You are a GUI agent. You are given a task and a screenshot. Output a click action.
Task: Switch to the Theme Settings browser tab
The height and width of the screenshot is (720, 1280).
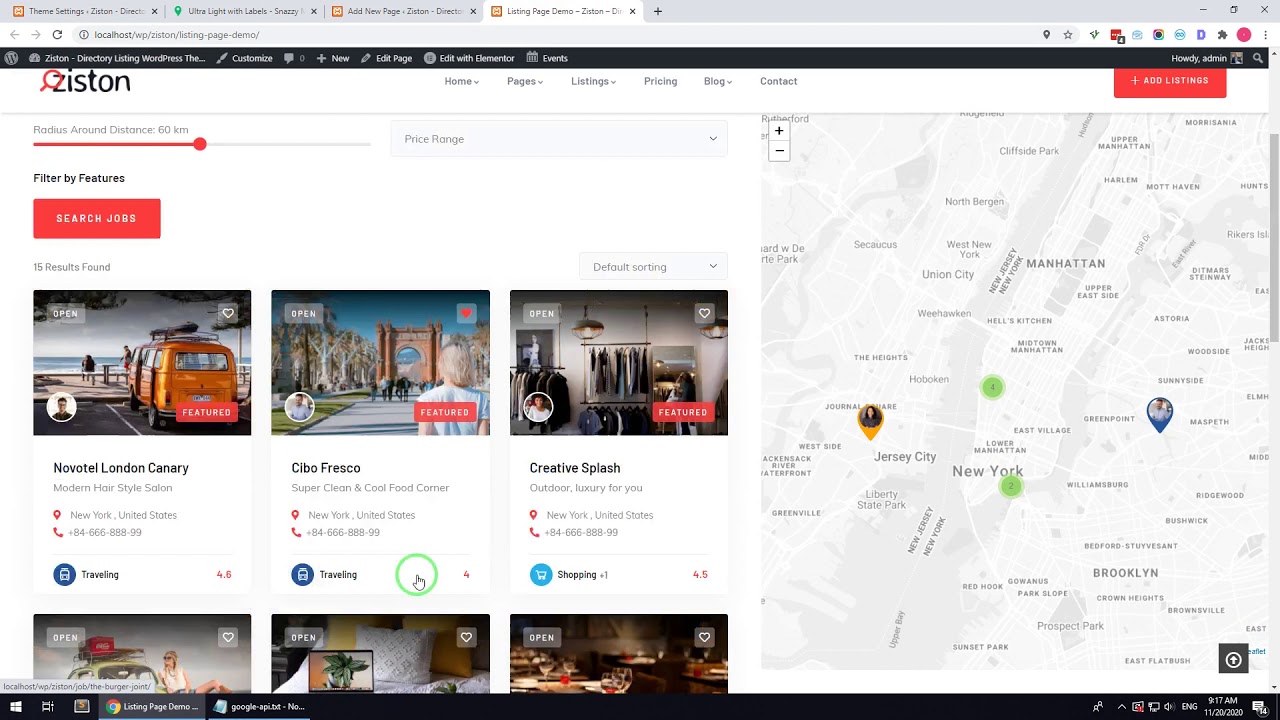pyautogui.click(x=84, y=12)
